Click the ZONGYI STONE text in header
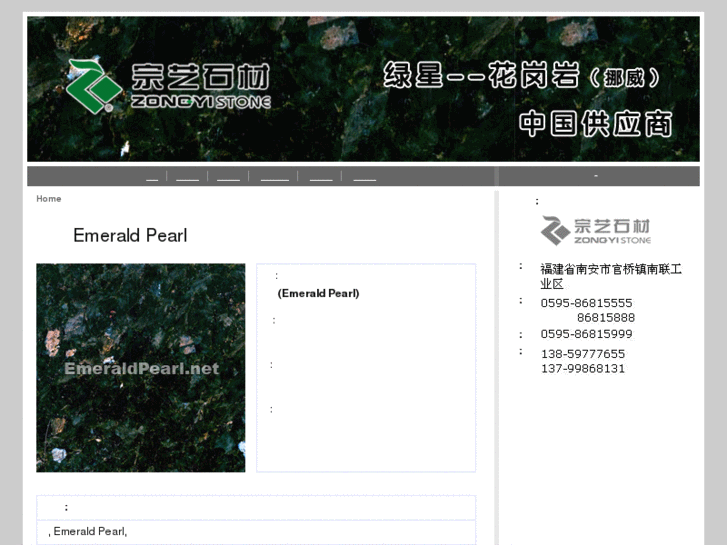The image size is (727, 545). [x=201, y=102]
